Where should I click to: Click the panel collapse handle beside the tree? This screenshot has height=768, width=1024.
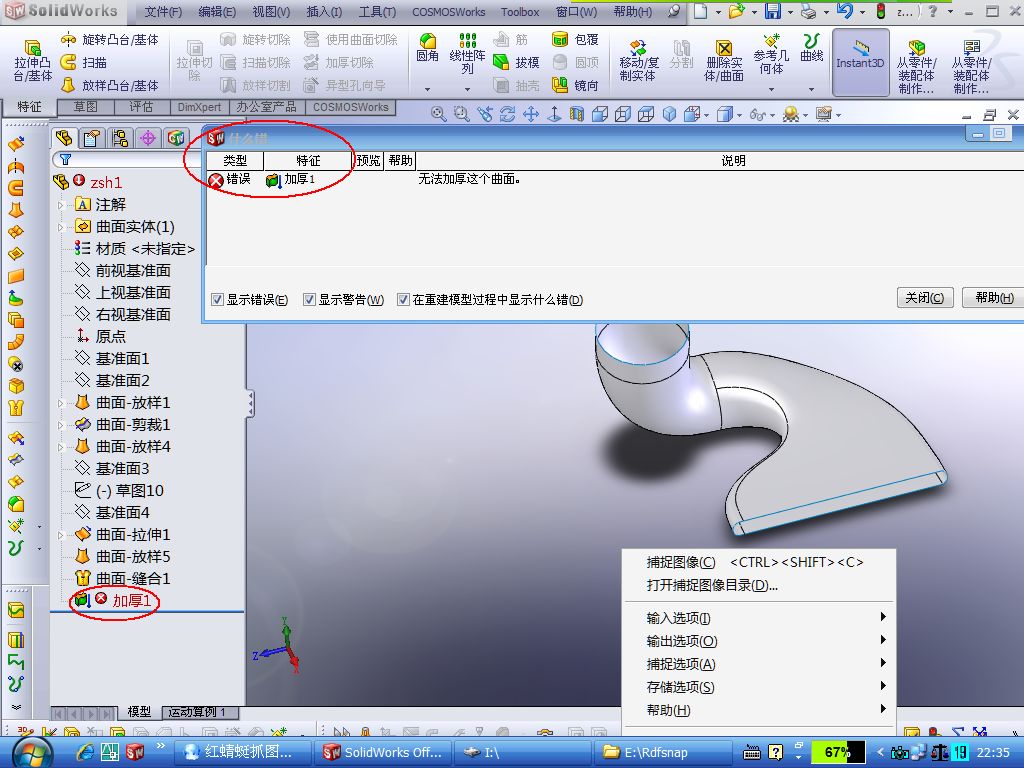(x=250, y=404)
